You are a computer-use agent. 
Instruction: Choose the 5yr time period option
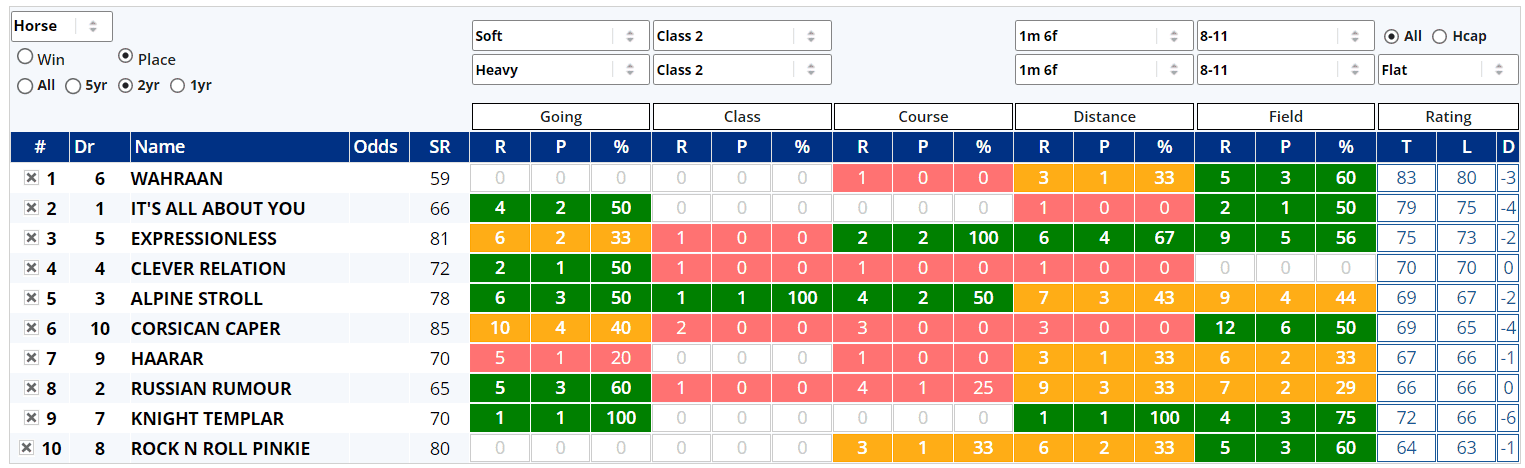[73, 86]
